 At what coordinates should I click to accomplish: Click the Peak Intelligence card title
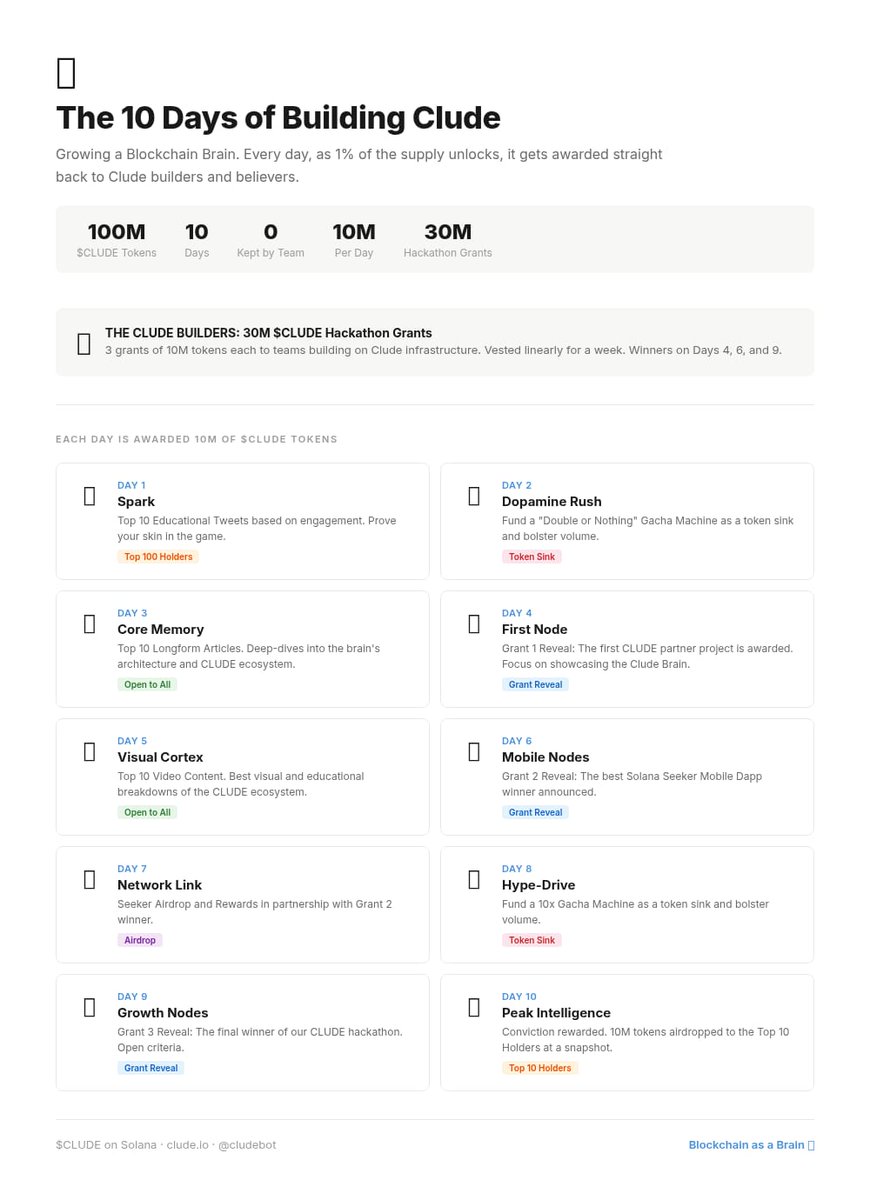[556, 1014]
